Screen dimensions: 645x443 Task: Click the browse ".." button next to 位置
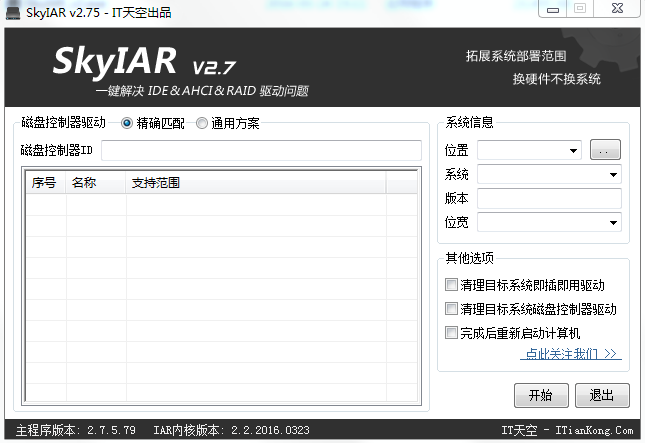(605, 150)
